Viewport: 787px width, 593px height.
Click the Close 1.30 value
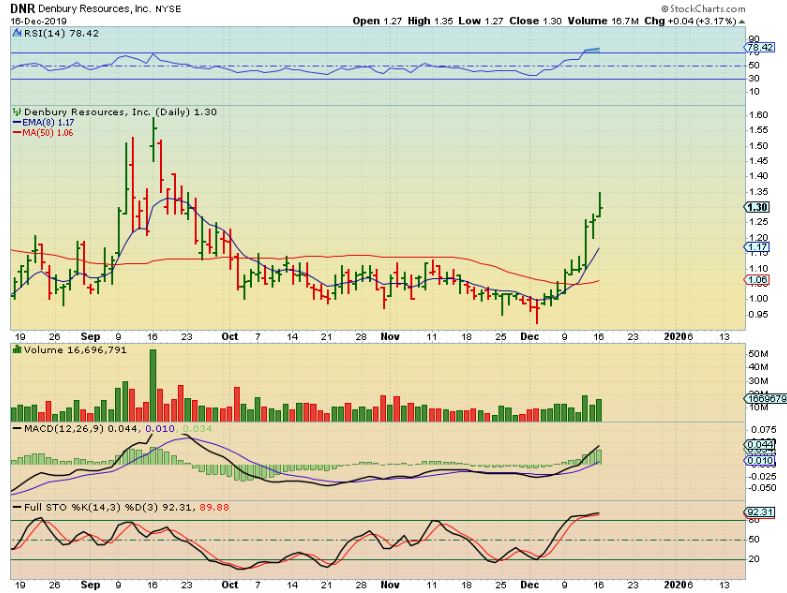coord(535,21)
